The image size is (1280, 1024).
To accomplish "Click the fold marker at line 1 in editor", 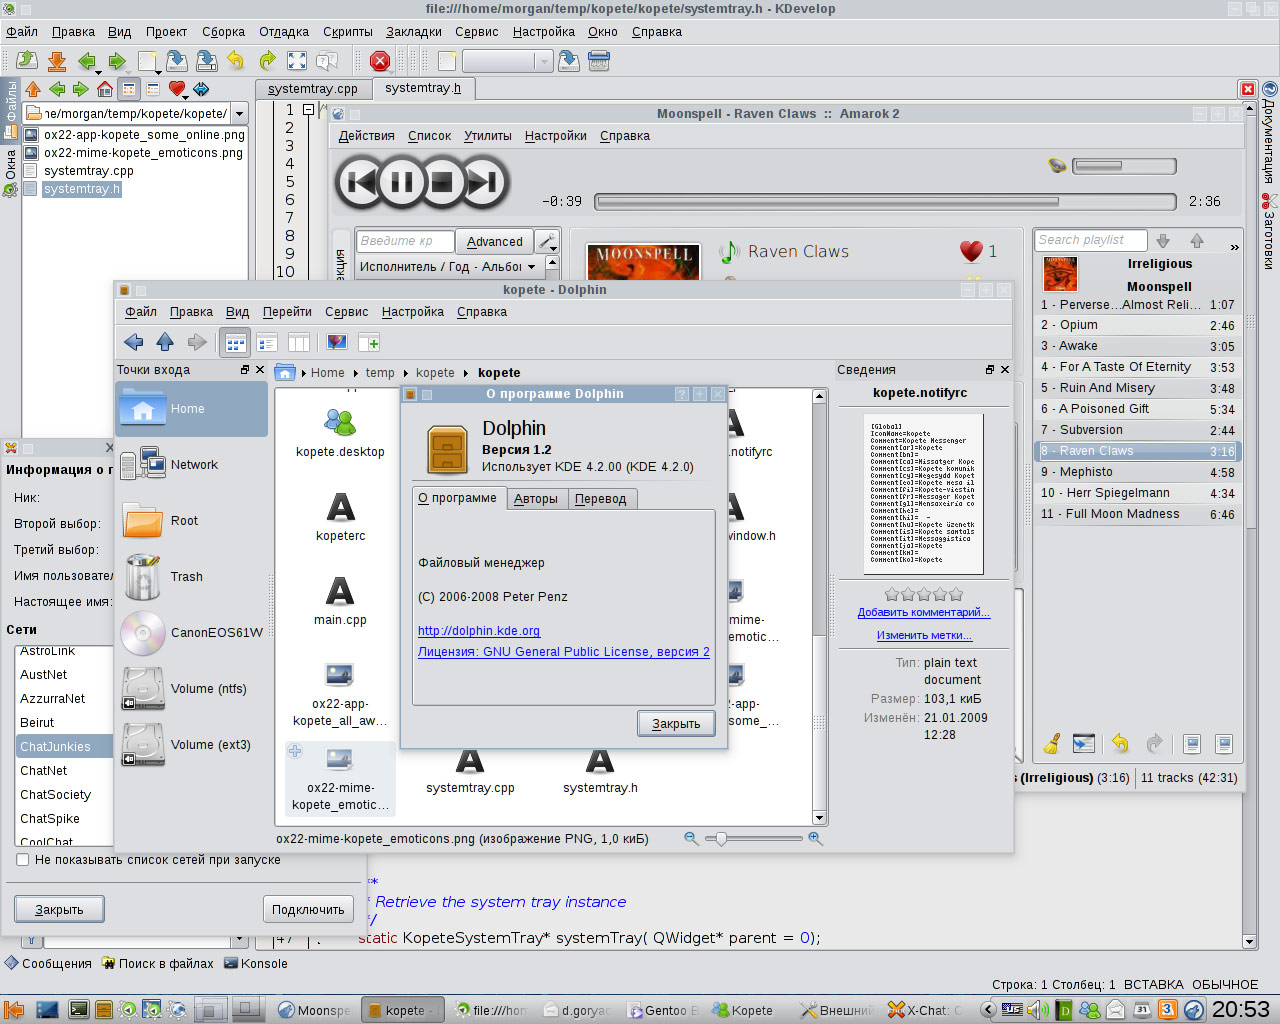I will tap(308, 110).
